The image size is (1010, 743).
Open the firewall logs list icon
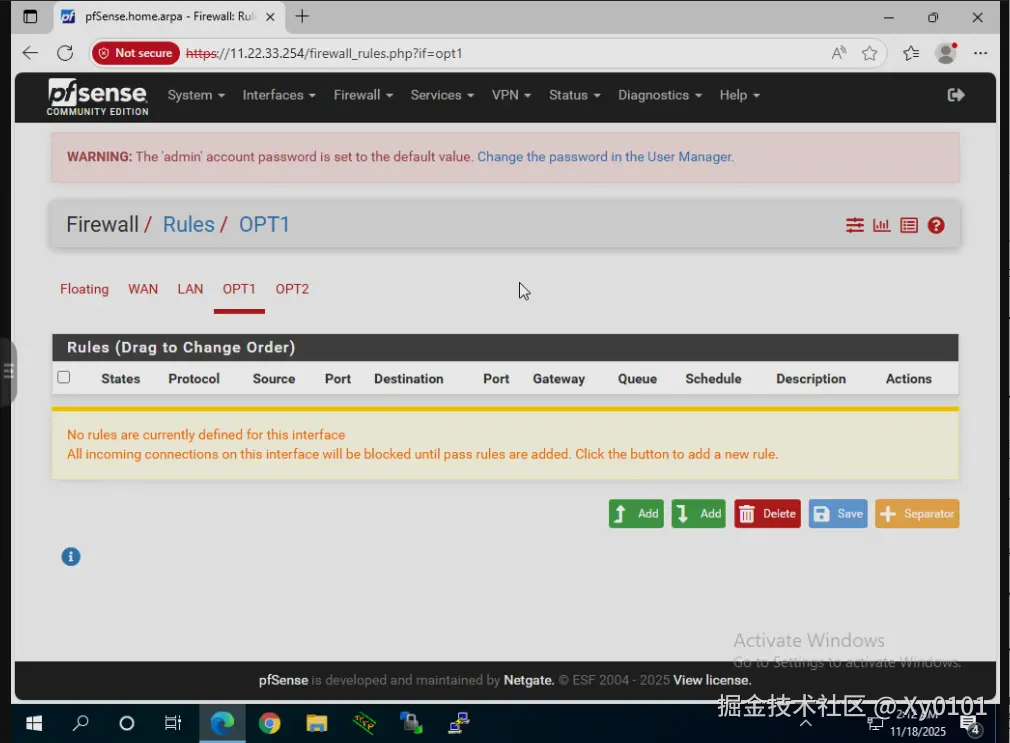pyautogui.click(x=909, y=225)
